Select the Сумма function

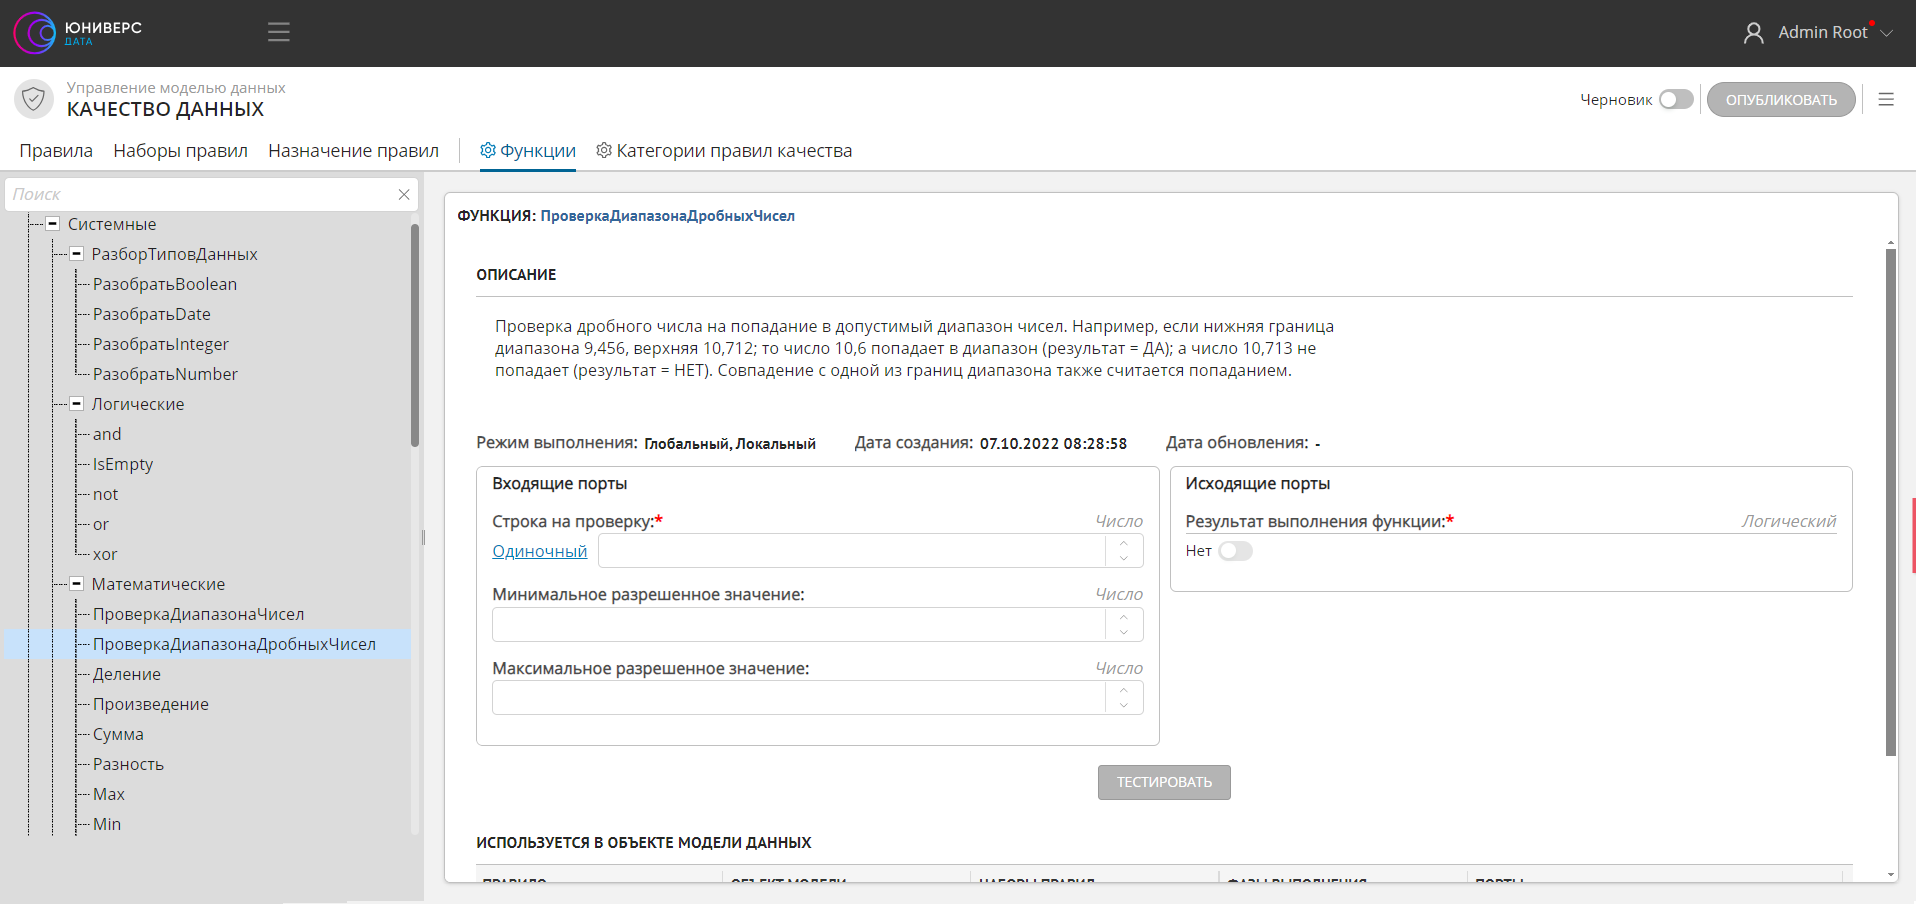tap(118, 734)
